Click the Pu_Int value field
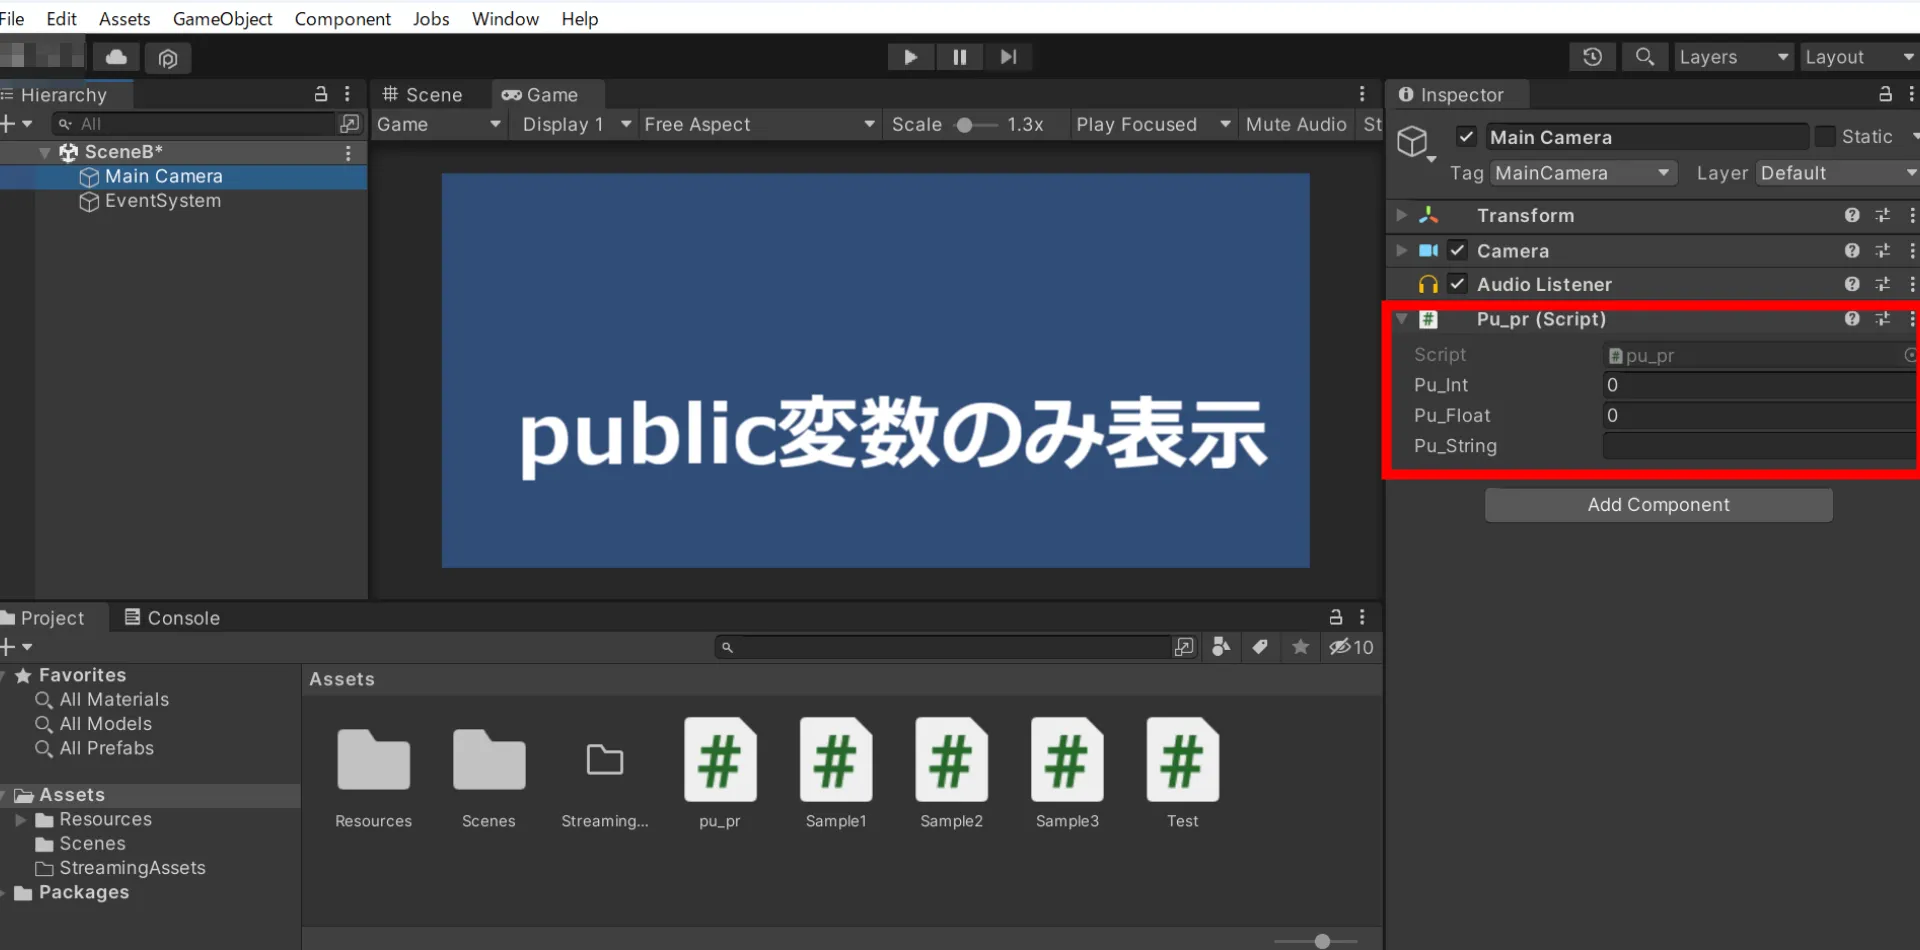Screen dimensions: 1920x950 pyautogui.click(x=1759, y=385)
